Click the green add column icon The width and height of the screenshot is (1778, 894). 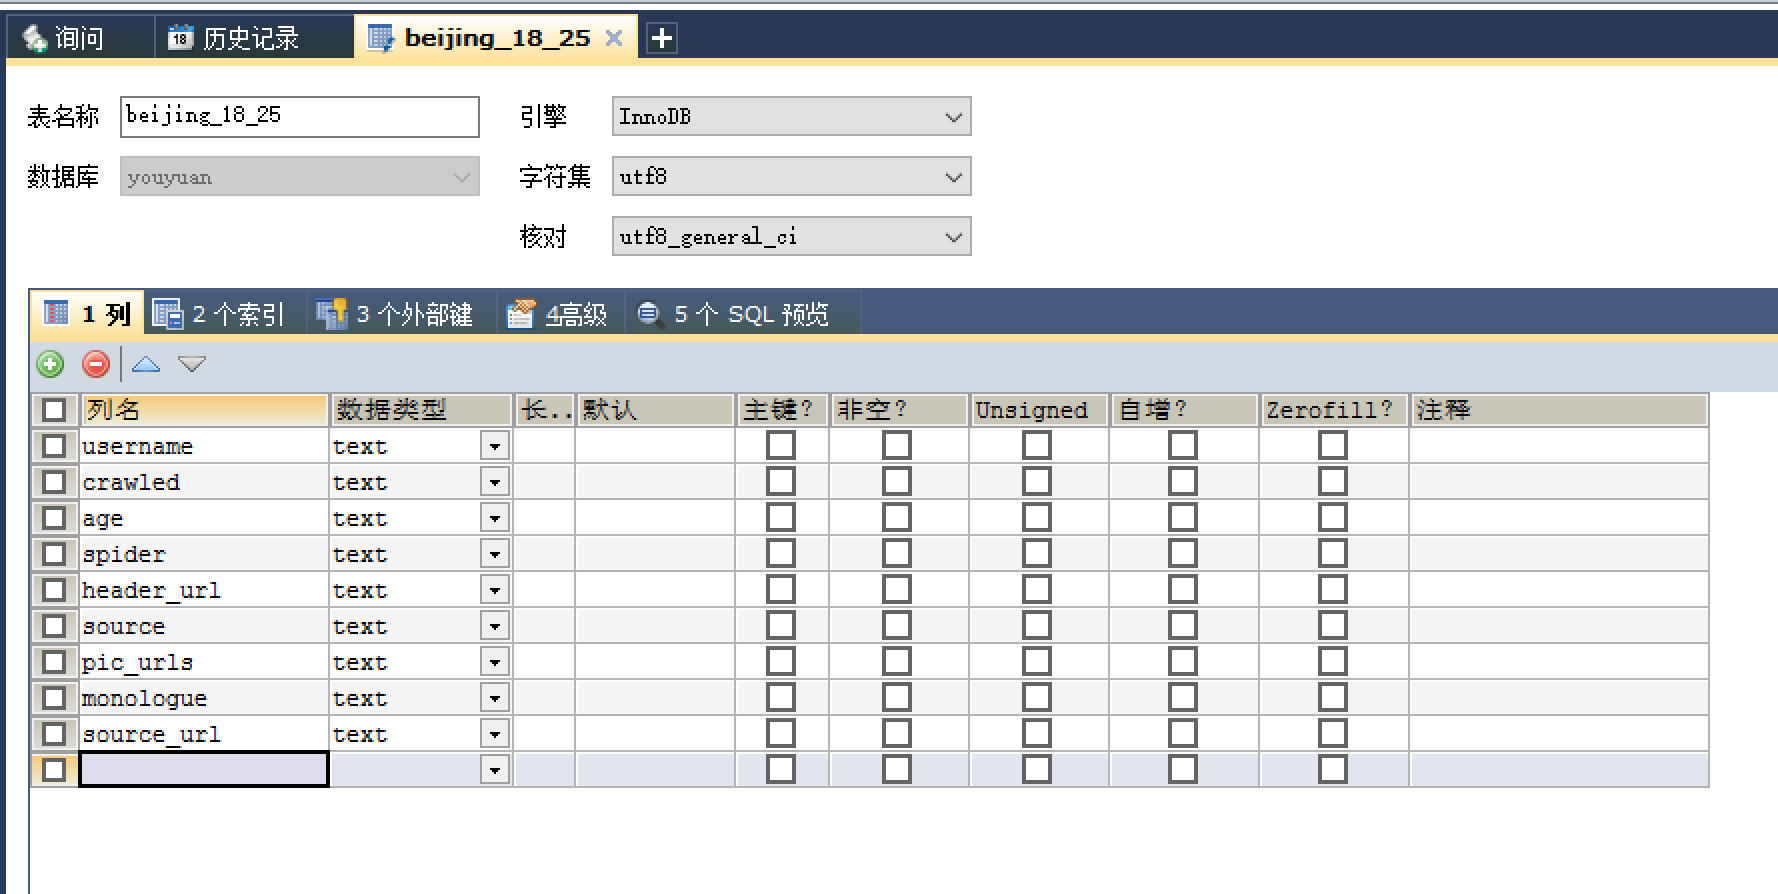(x=50, y=364)
